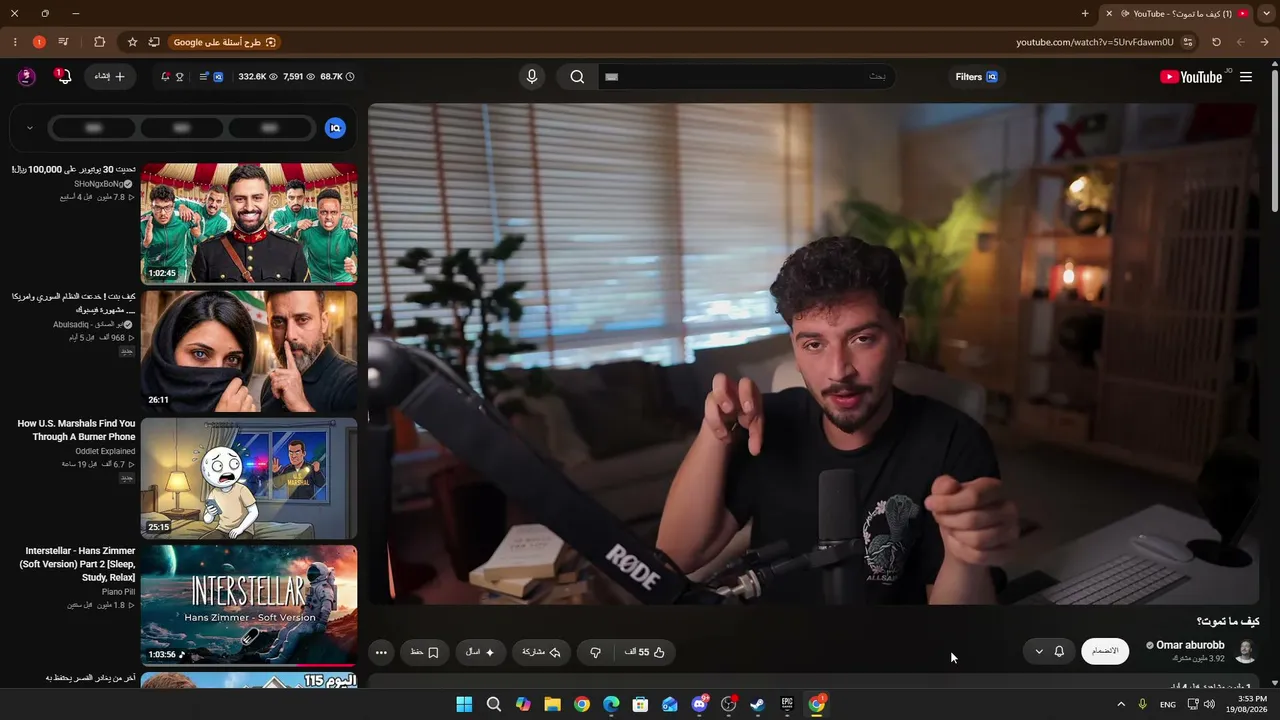Viewport: 1280px width, 720px height.
Task: Open the U.S. Marshals burner phone thumbnail
Action: click(249, 478)
